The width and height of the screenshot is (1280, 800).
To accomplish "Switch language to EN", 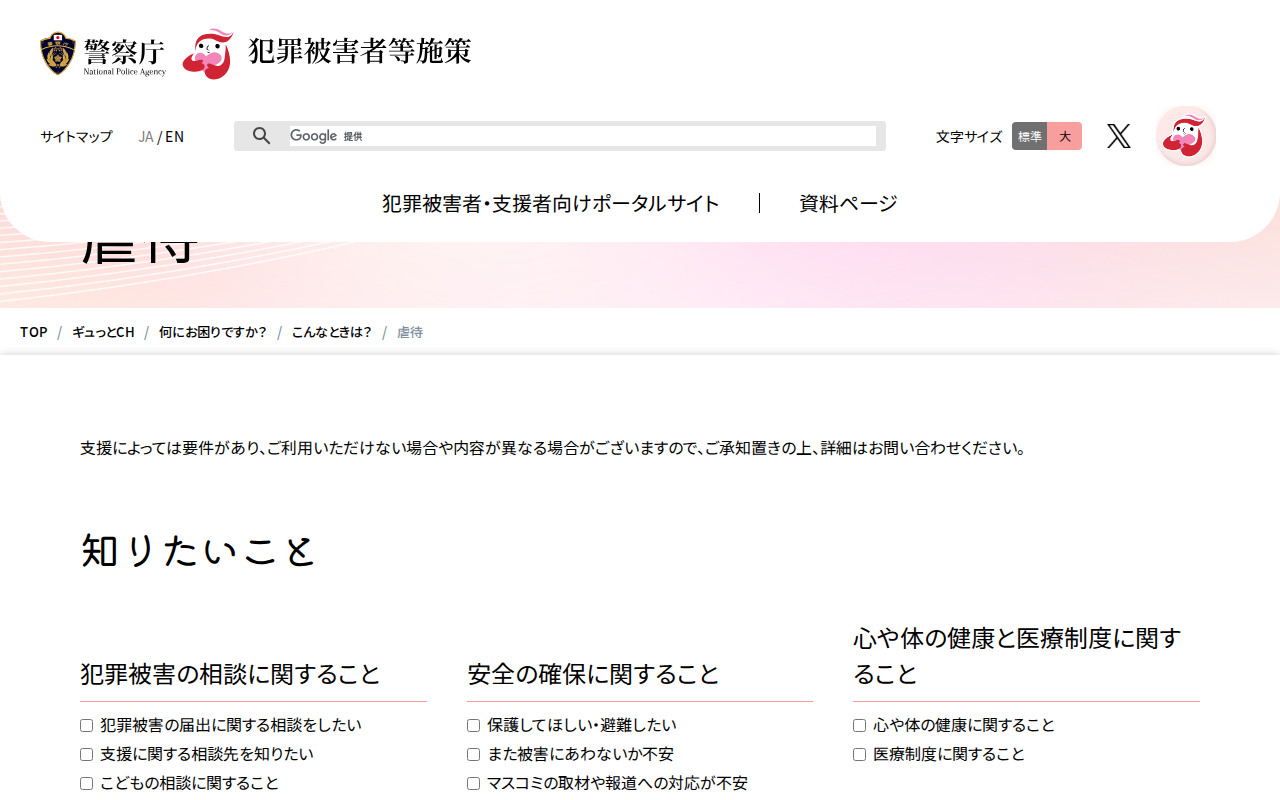I will [x=175, y=136].
